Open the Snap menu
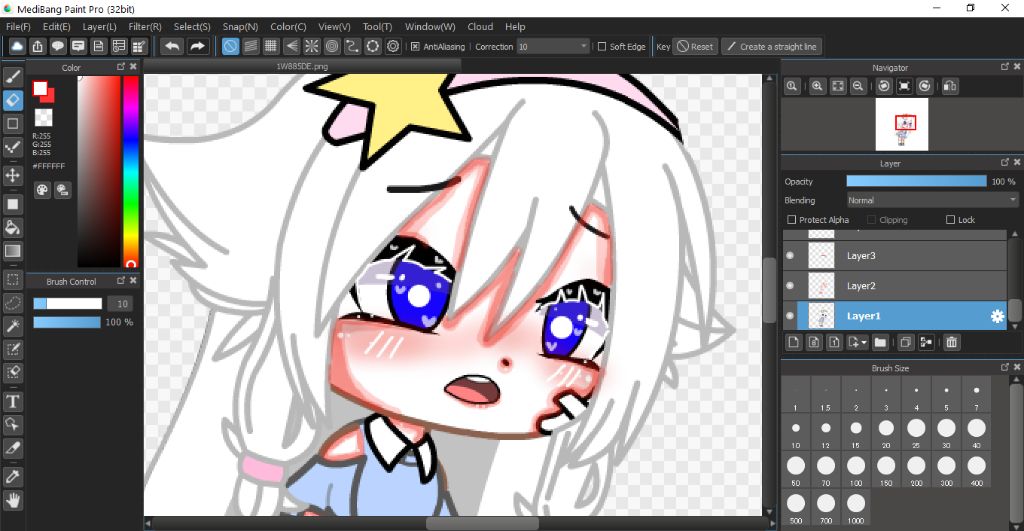The image size is (1024, 531). (x=240, y=27)
